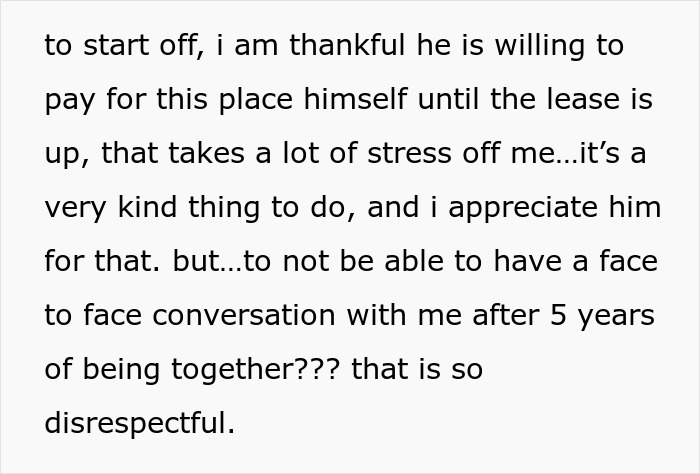This screenshot has height=474, width=700.
Task: Click the word "place" in second line
Action: pyautogui.click(x=255, y=101)
